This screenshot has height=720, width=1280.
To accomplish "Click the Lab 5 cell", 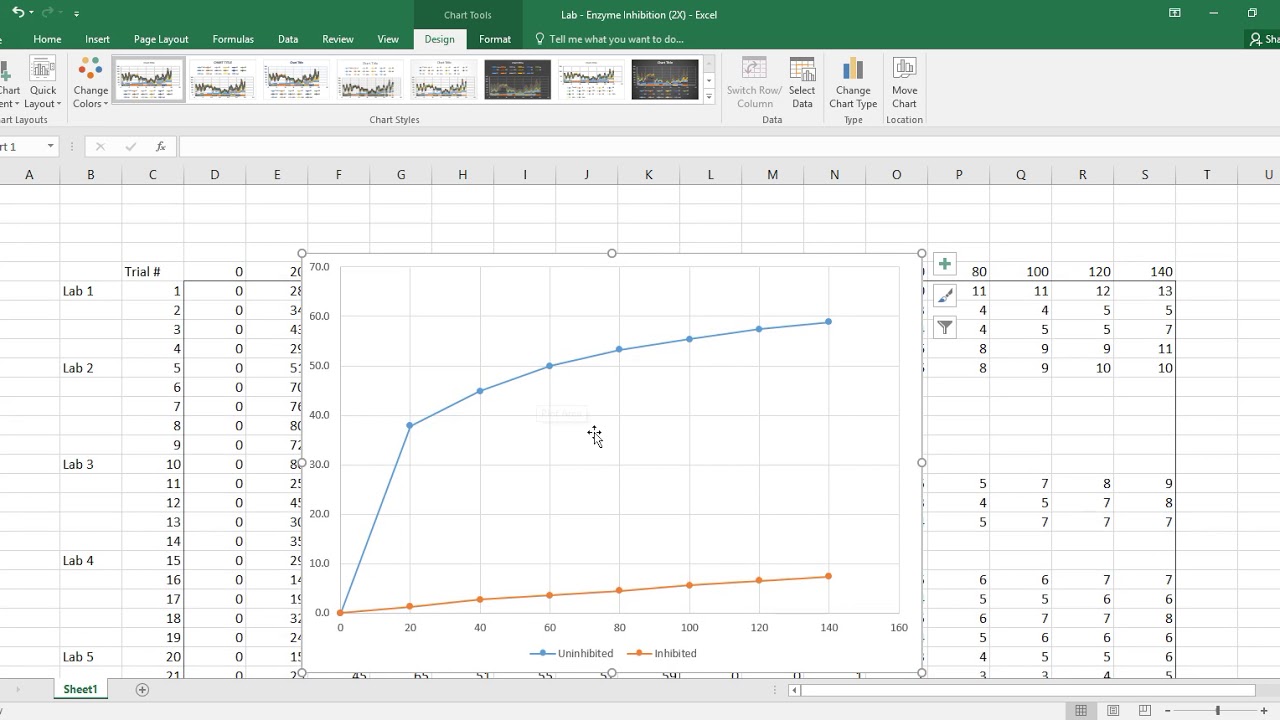I will pos(90,657).
